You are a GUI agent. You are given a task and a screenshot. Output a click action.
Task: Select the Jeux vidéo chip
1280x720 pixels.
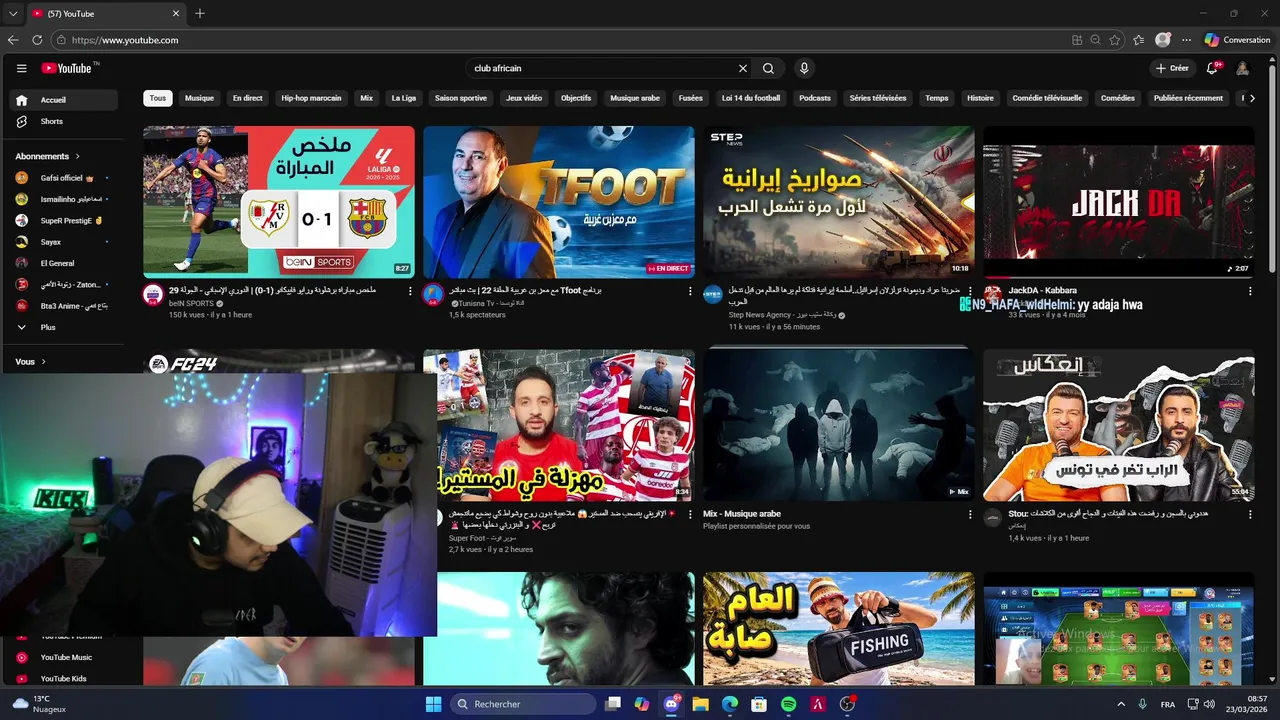pyautogui.click(x=524, y=98)
